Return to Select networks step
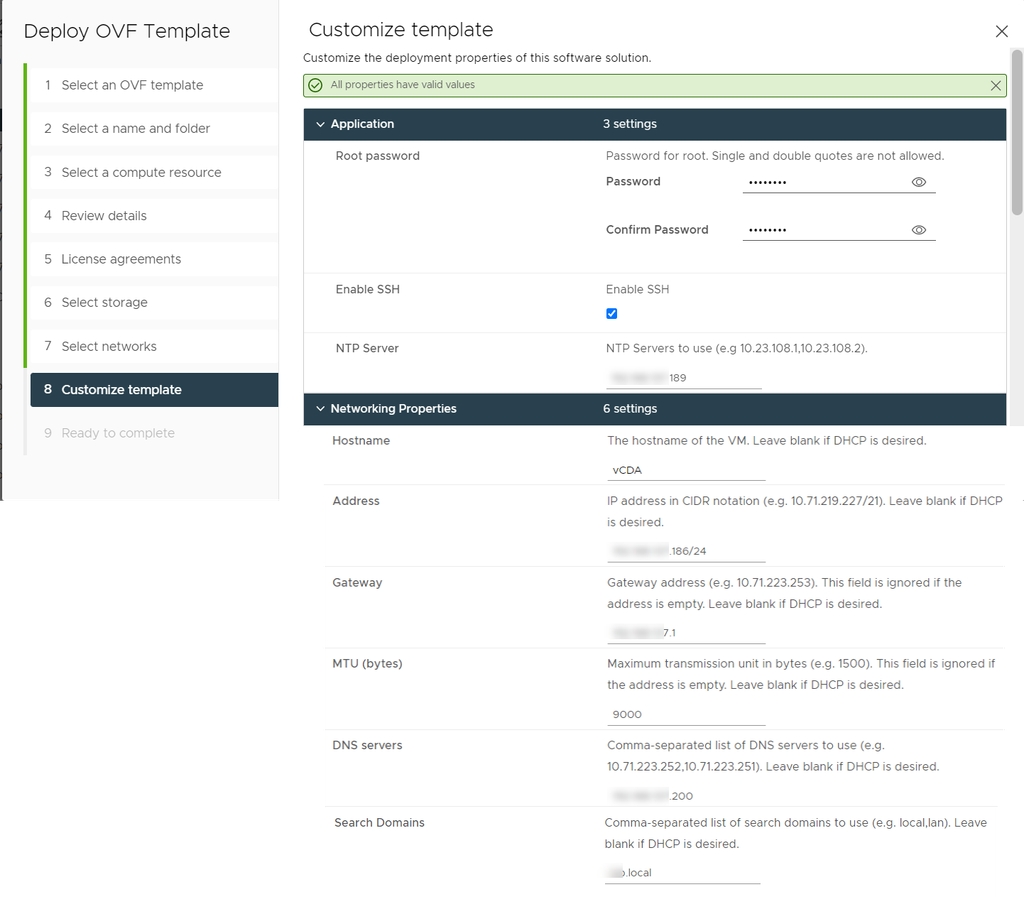The width and height of the screenshot is (1024, 897). click(x=109, y=346)
